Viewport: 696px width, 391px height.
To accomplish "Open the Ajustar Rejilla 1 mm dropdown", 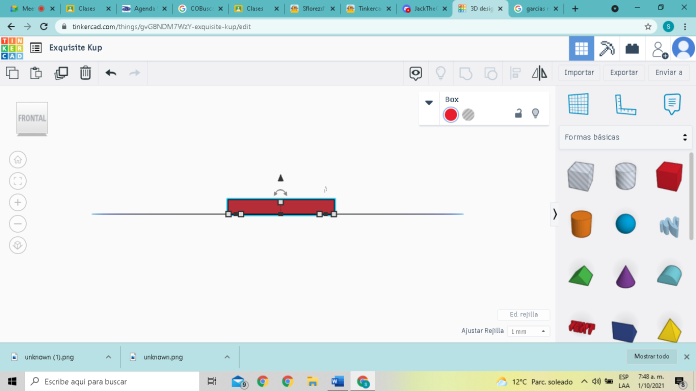I will pos(528,331).
